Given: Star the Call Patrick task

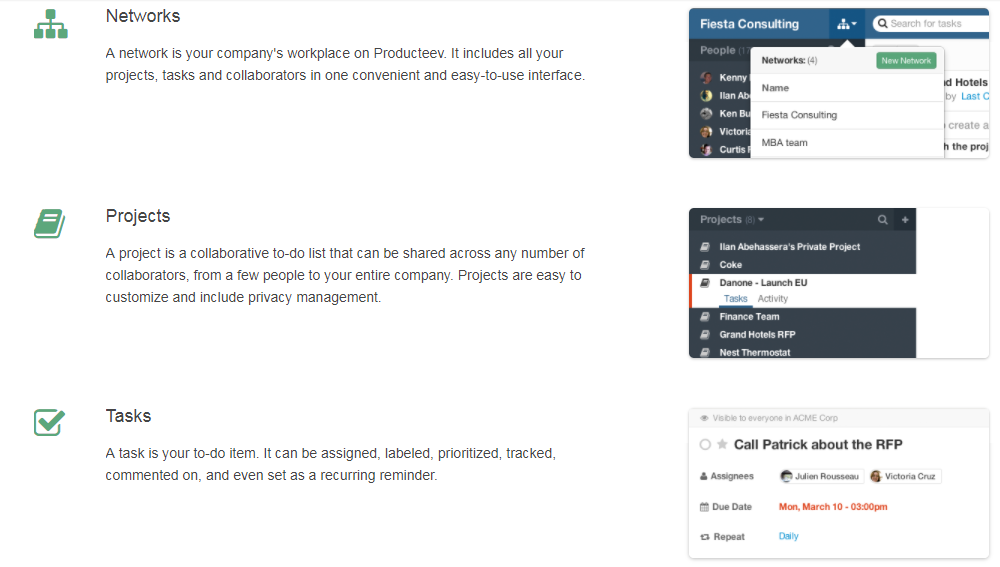Looking at the screenshot, I should (722, 444).
